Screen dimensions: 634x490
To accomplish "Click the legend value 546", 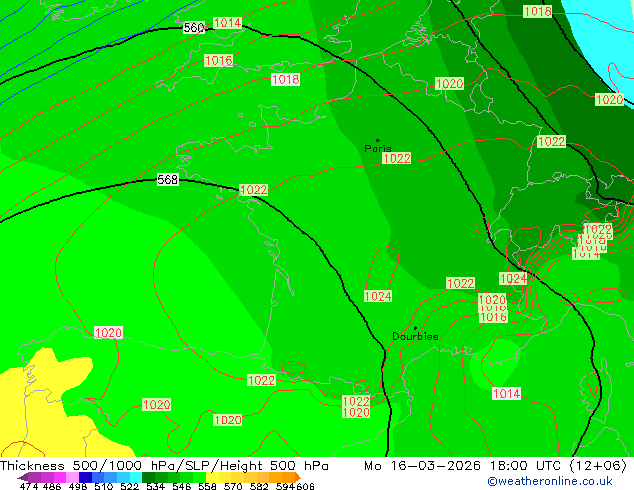I will [x=181, y=486].
